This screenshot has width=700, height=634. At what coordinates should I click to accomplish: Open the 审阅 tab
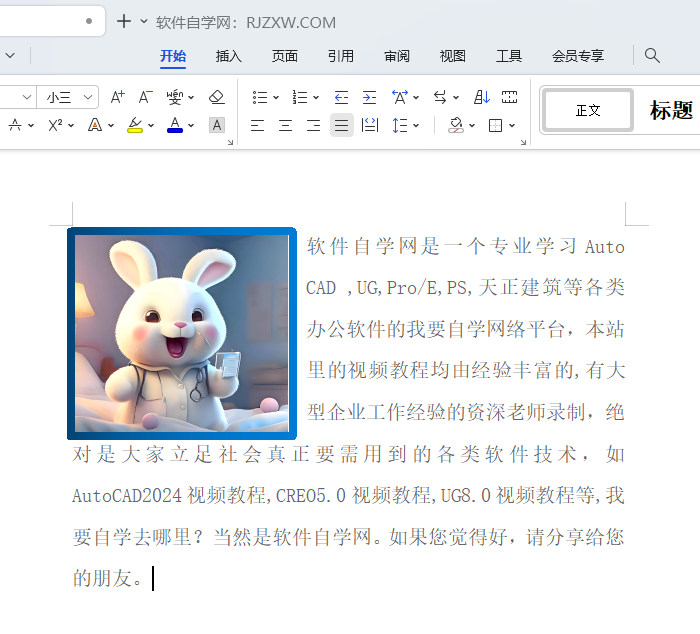tap(397, 56)
